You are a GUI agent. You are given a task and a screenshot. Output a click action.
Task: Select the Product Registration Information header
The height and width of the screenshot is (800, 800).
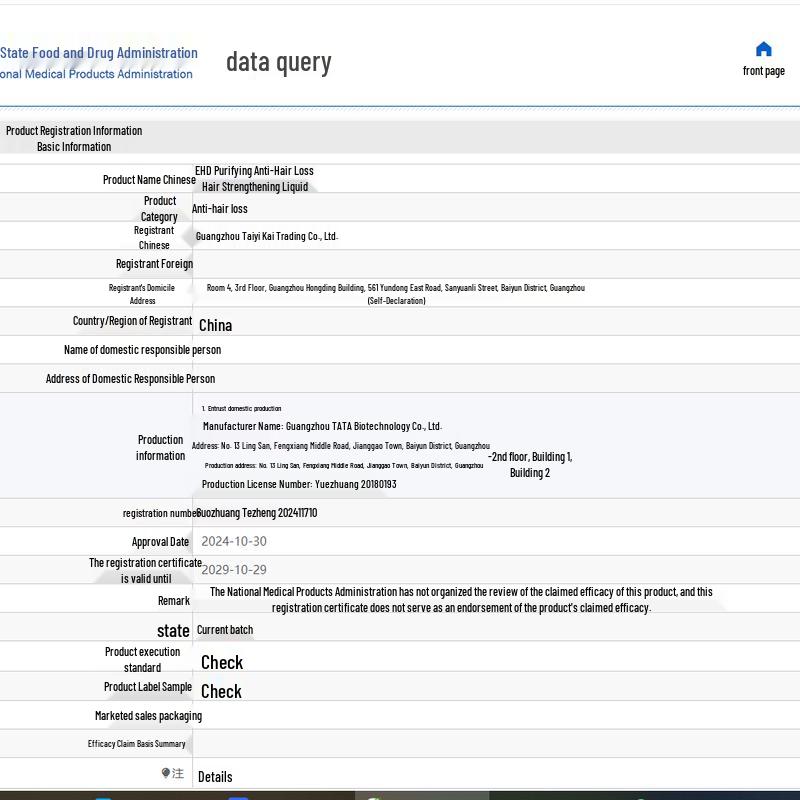coord(74,130)
